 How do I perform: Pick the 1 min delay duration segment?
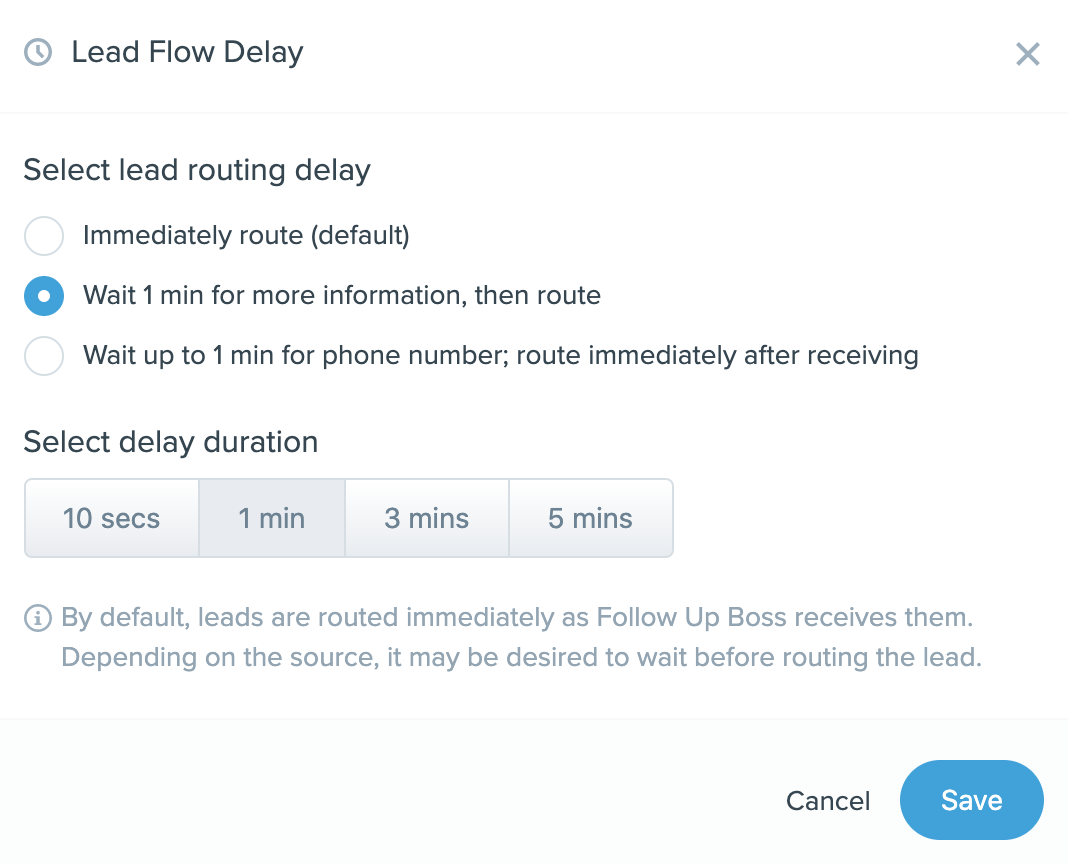(272, 518)
